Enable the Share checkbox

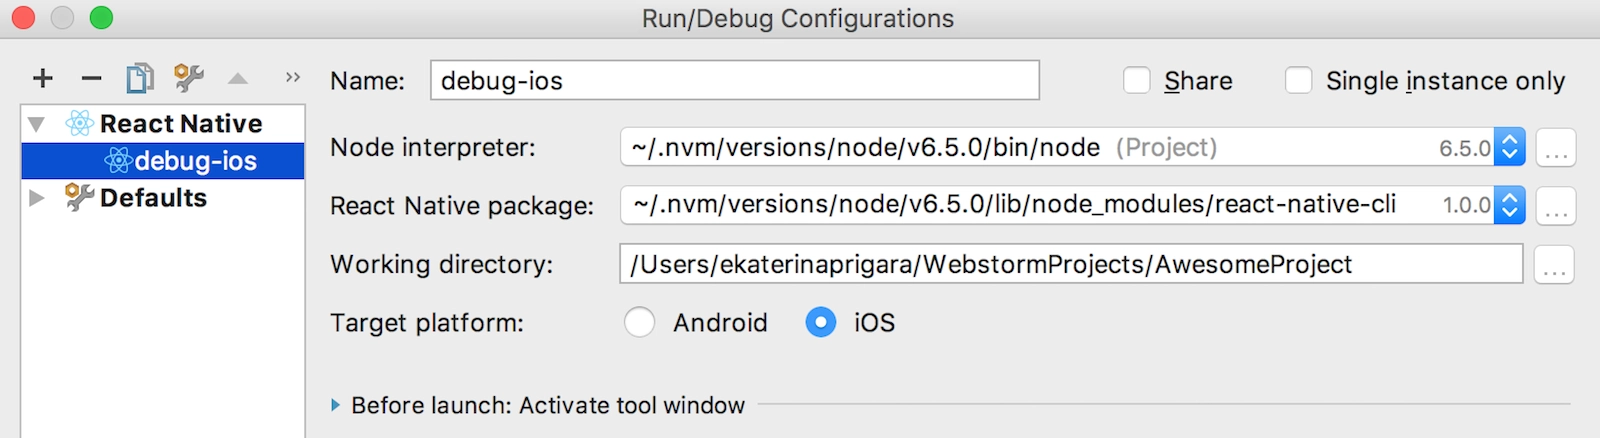pyautogui.click(x=1137, y=80)
